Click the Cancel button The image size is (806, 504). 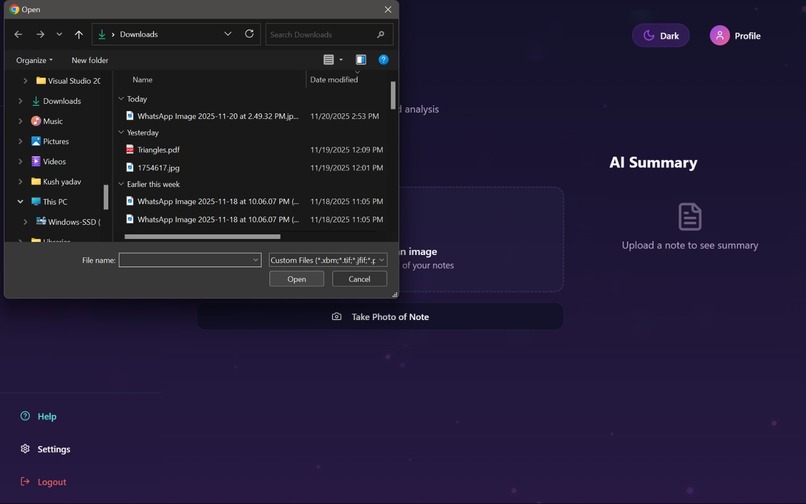tap(359, 279)
